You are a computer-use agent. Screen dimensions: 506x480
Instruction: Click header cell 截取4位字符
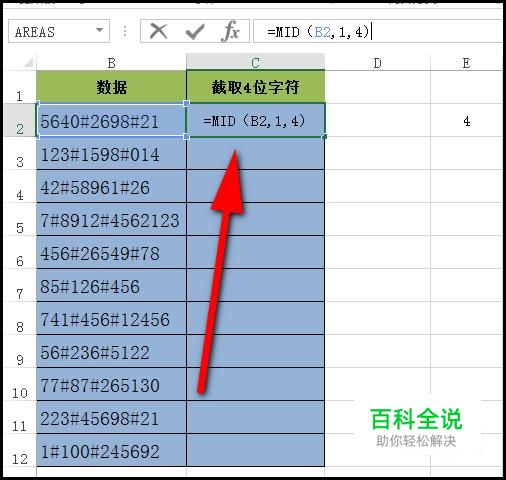pos(255,87)
